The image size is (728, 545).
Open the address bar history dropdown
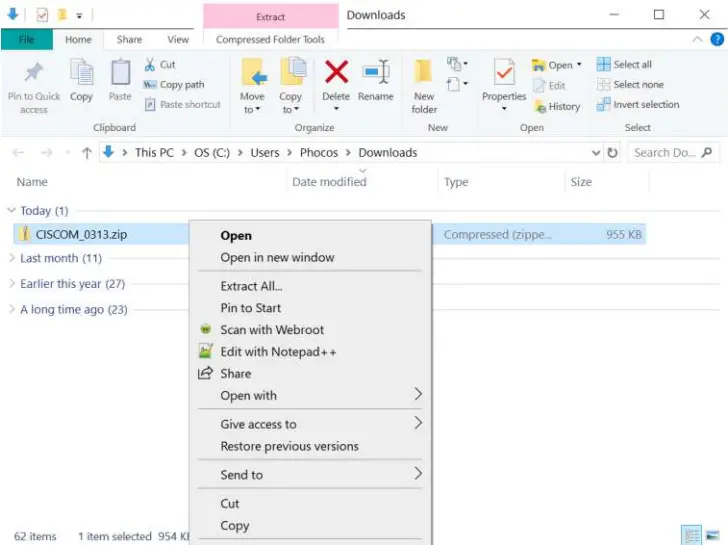pos(596,153)
